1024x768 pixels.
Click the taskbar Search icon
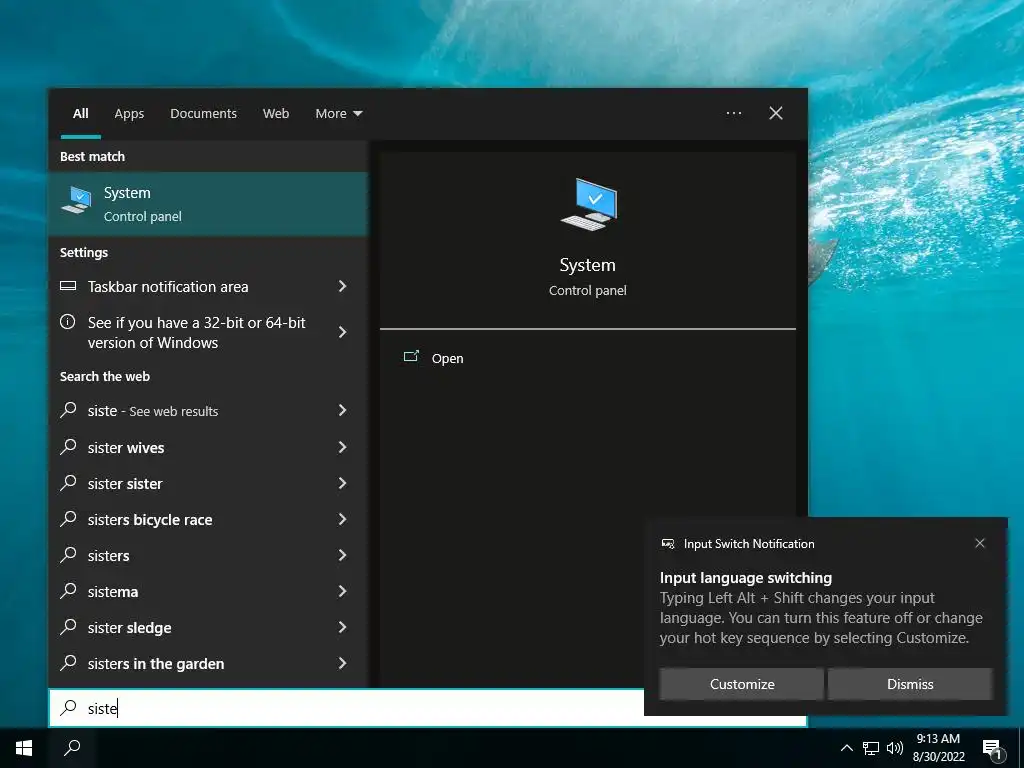coord(72,748)
